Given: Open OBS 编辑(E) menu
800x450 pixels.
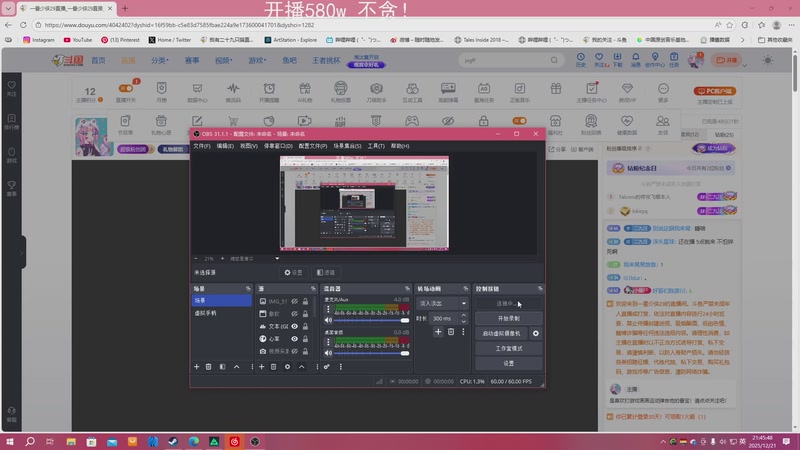Looking at the screenshot, I should click(225, 146).
